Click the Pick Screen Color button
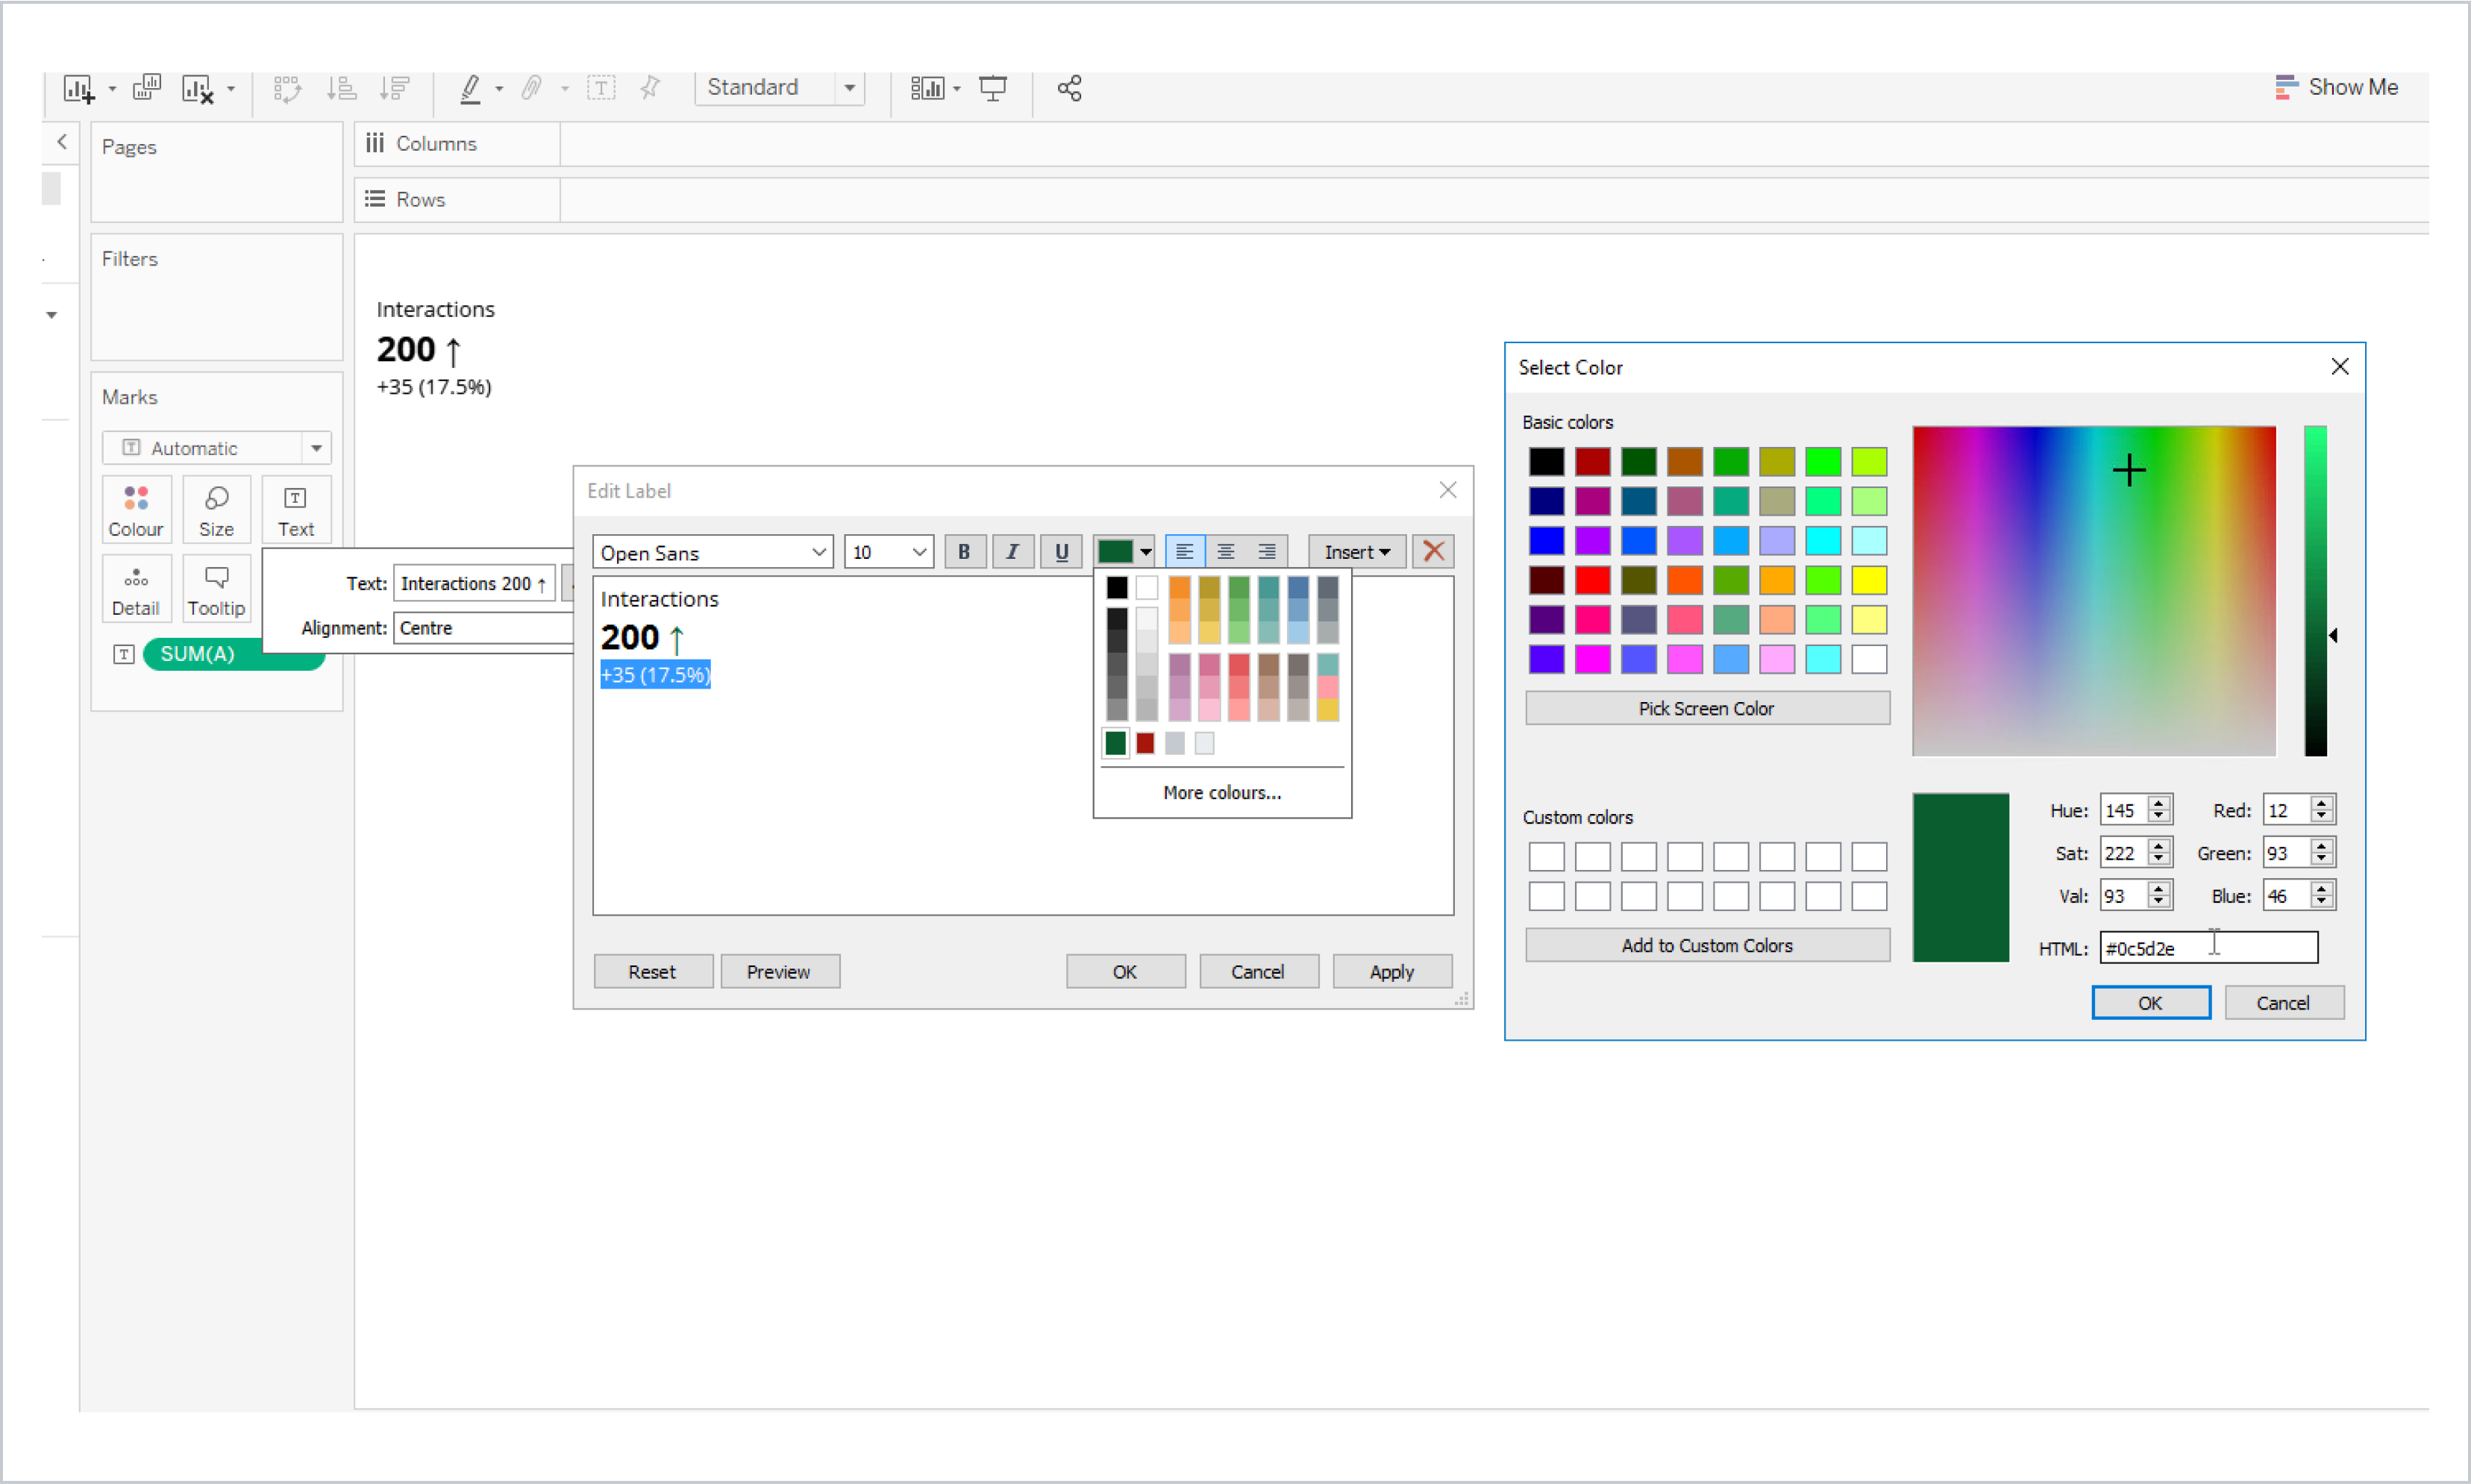This screenshot has width=2471, height=1484. (x=1705, y=706)
